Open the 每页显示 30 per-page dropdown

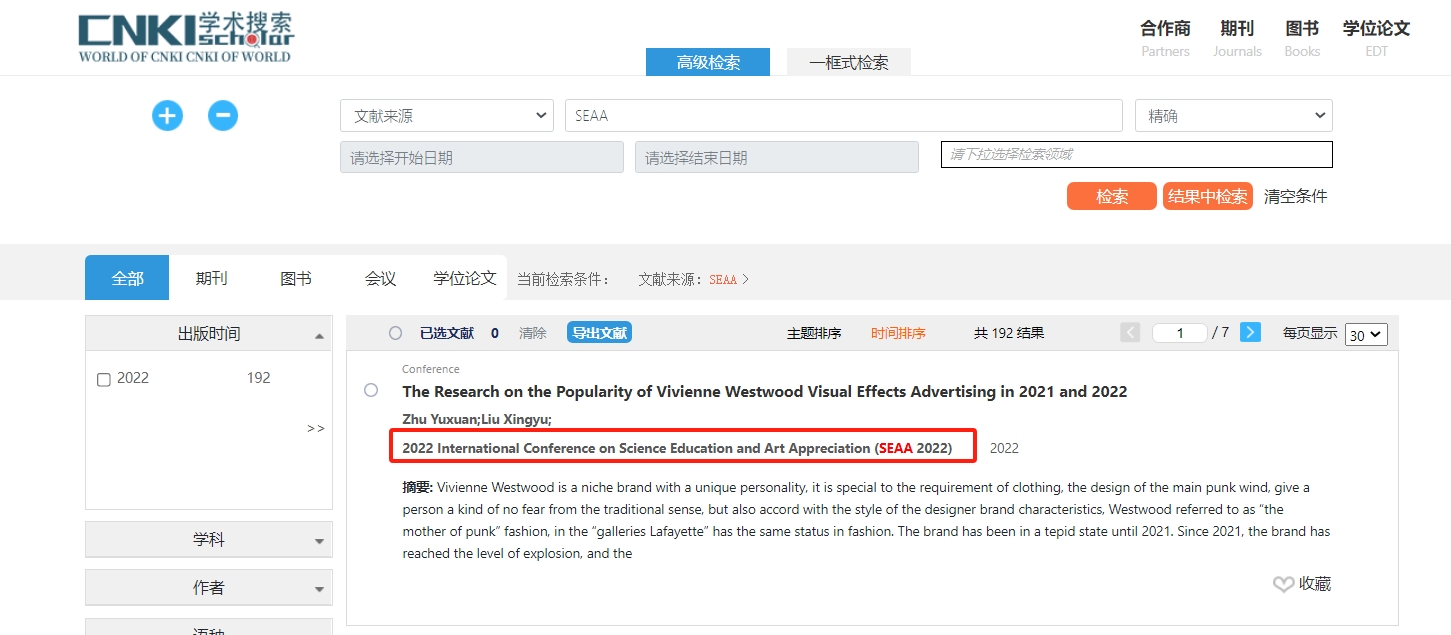(1366, 334)
